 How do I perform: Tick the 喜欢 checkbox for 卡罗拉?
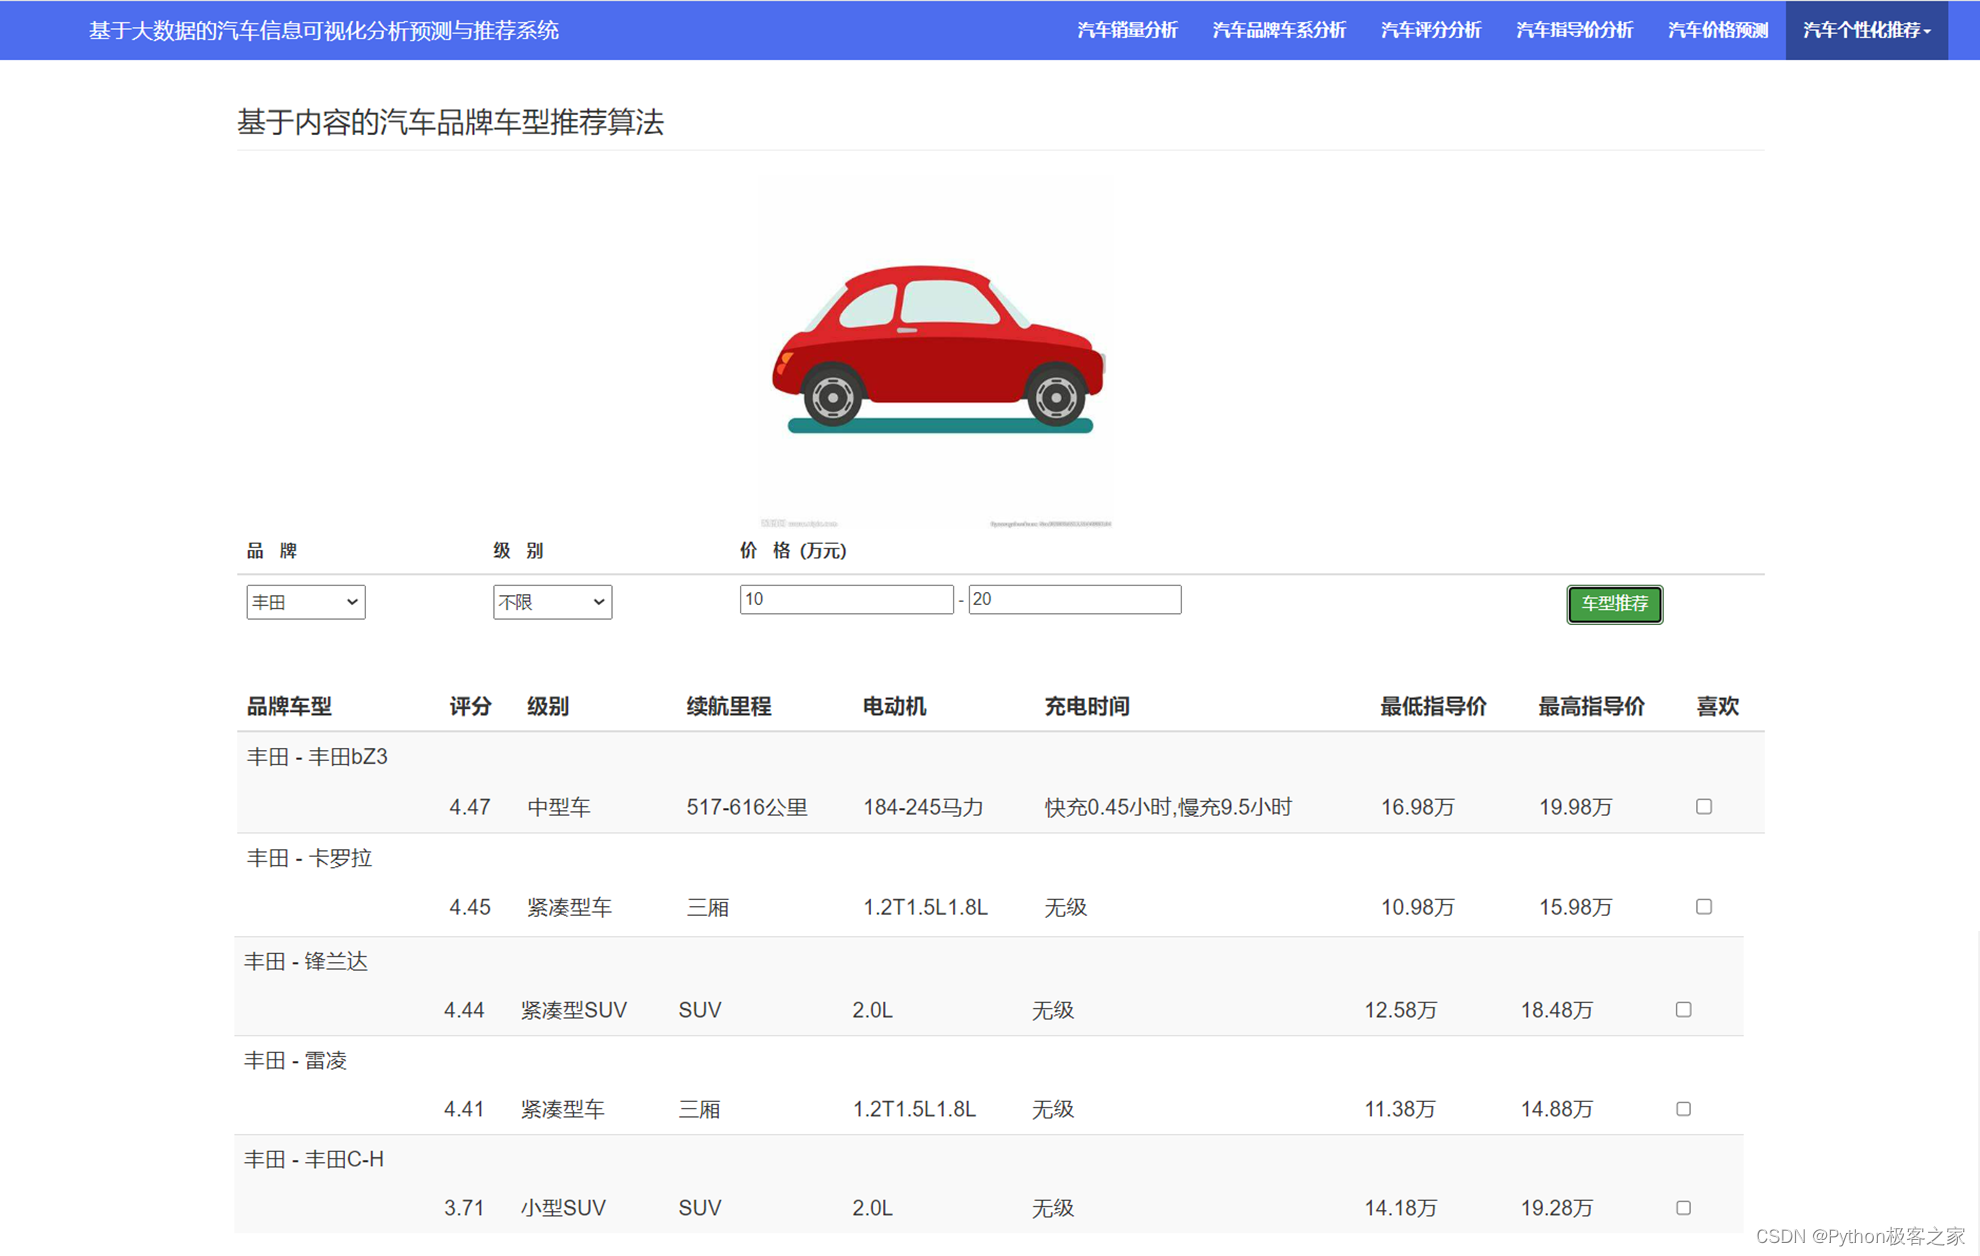pyautogui.click(x=1704, y=907)
